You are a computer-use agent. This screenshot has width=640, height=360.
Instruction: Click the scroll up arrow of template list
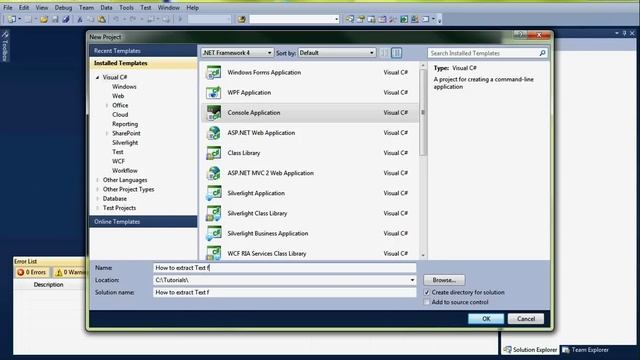pos(423,65)
